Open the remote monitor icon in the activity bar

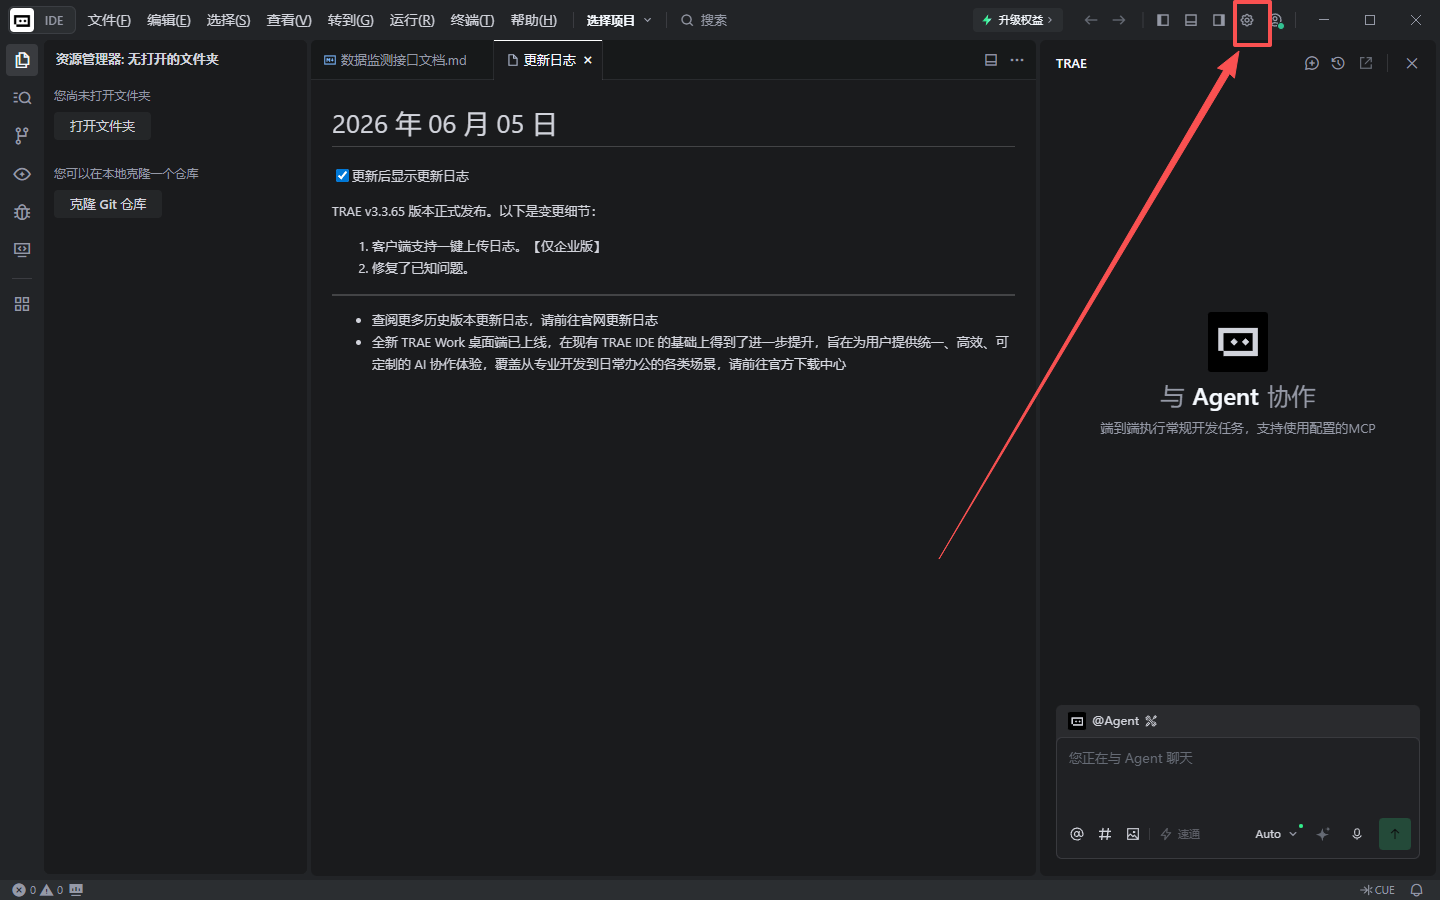pyautogui.click(x=22, y=250)
